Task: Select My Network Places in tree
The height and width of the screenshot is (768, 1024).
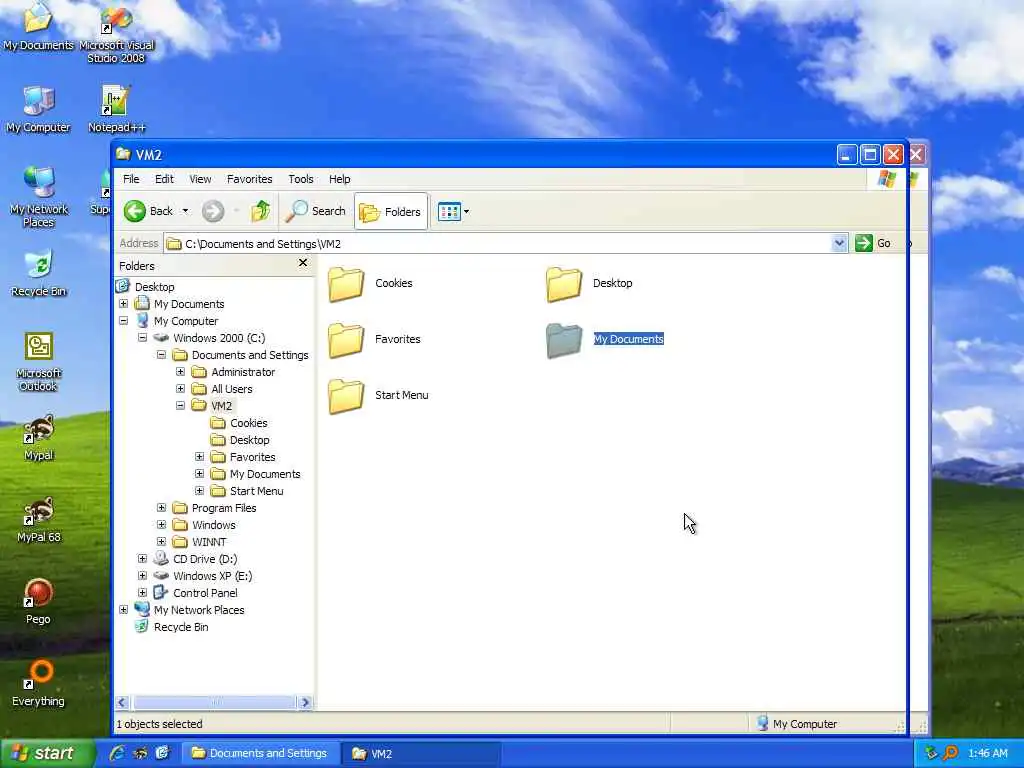Action: (x=199, y=610)
